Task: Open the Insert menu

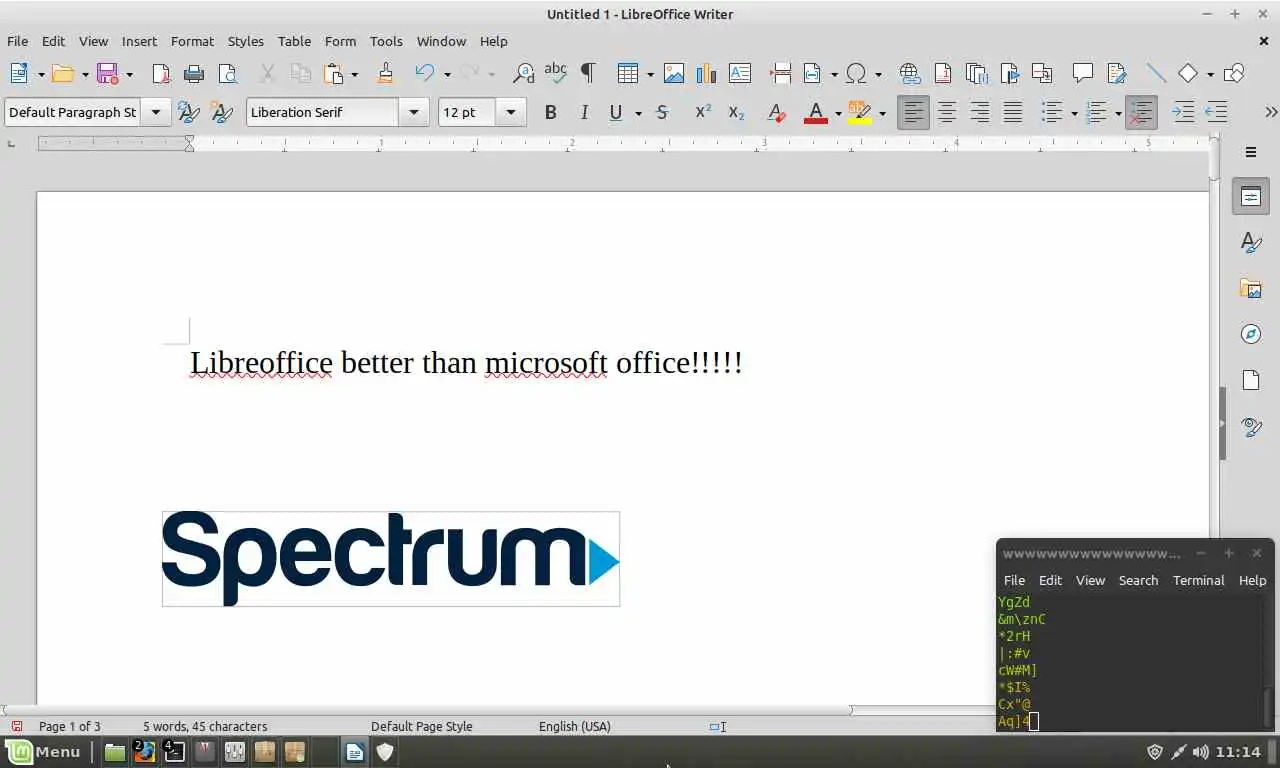Action: [139, 41]
